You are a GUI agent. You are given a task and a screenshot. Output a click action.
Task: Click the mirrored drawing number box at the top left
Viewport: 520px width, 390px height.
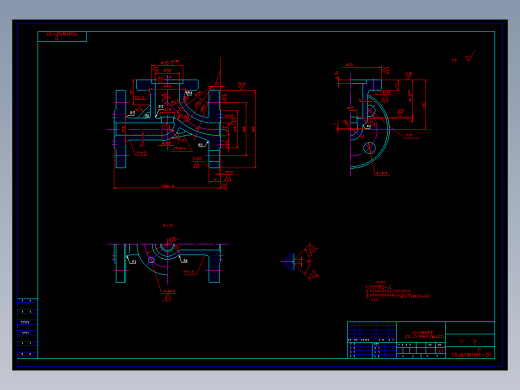[62, 36]
